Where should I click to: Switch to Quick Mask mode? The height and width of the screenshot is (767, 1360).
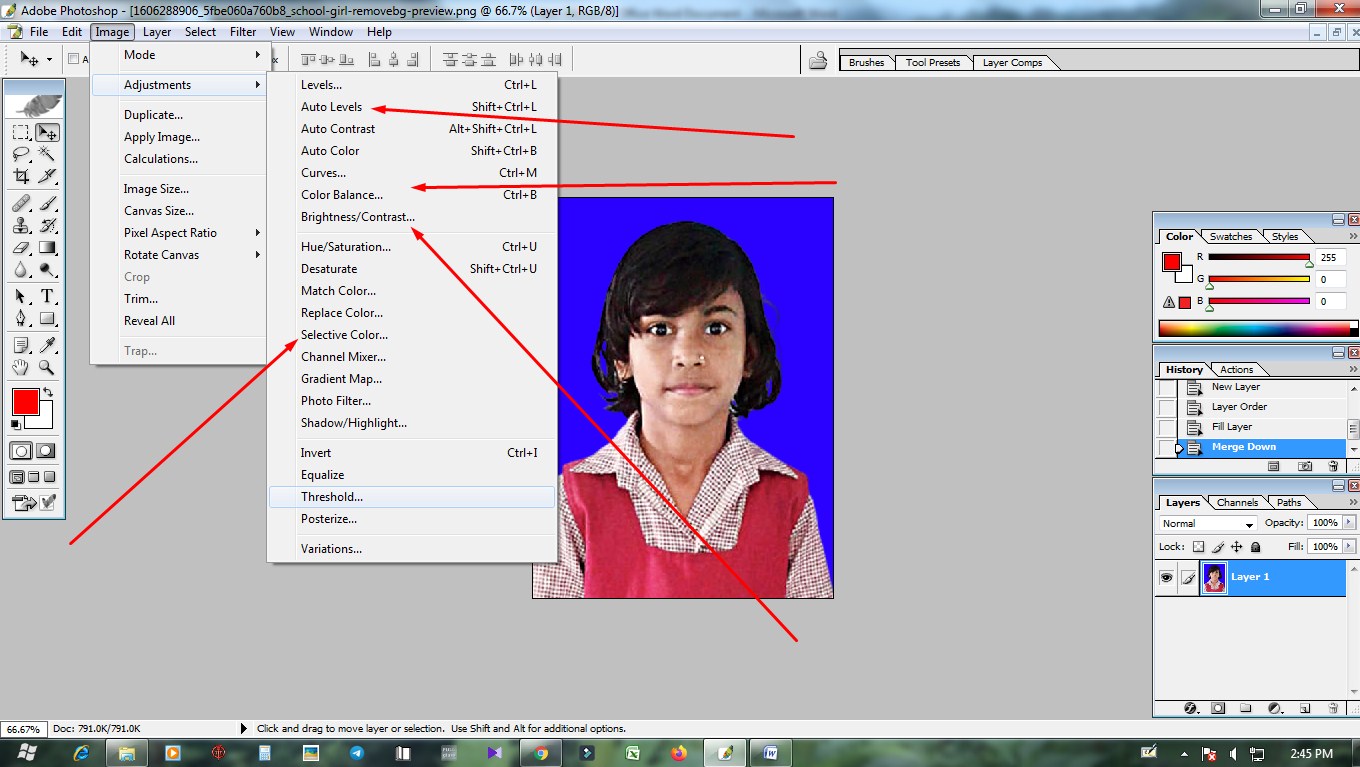point(47,451)
